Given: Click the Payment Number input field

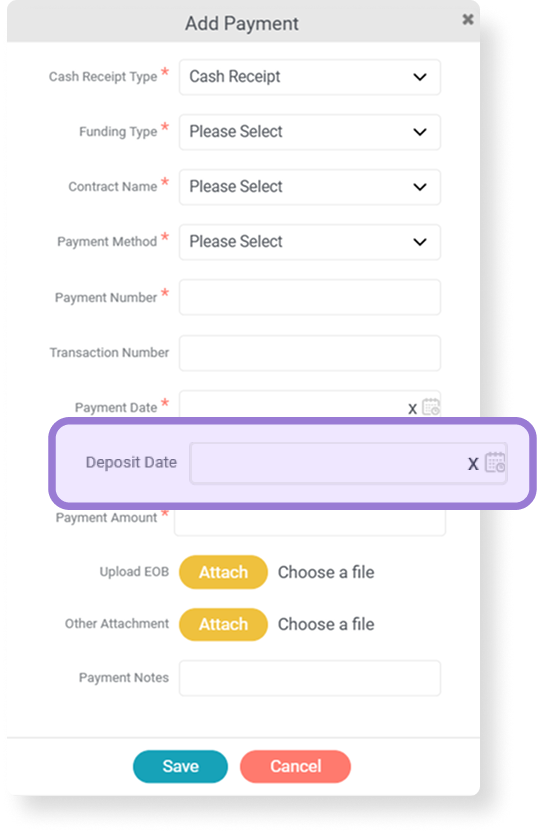Looking at the screenshot, I should [310, 297].
